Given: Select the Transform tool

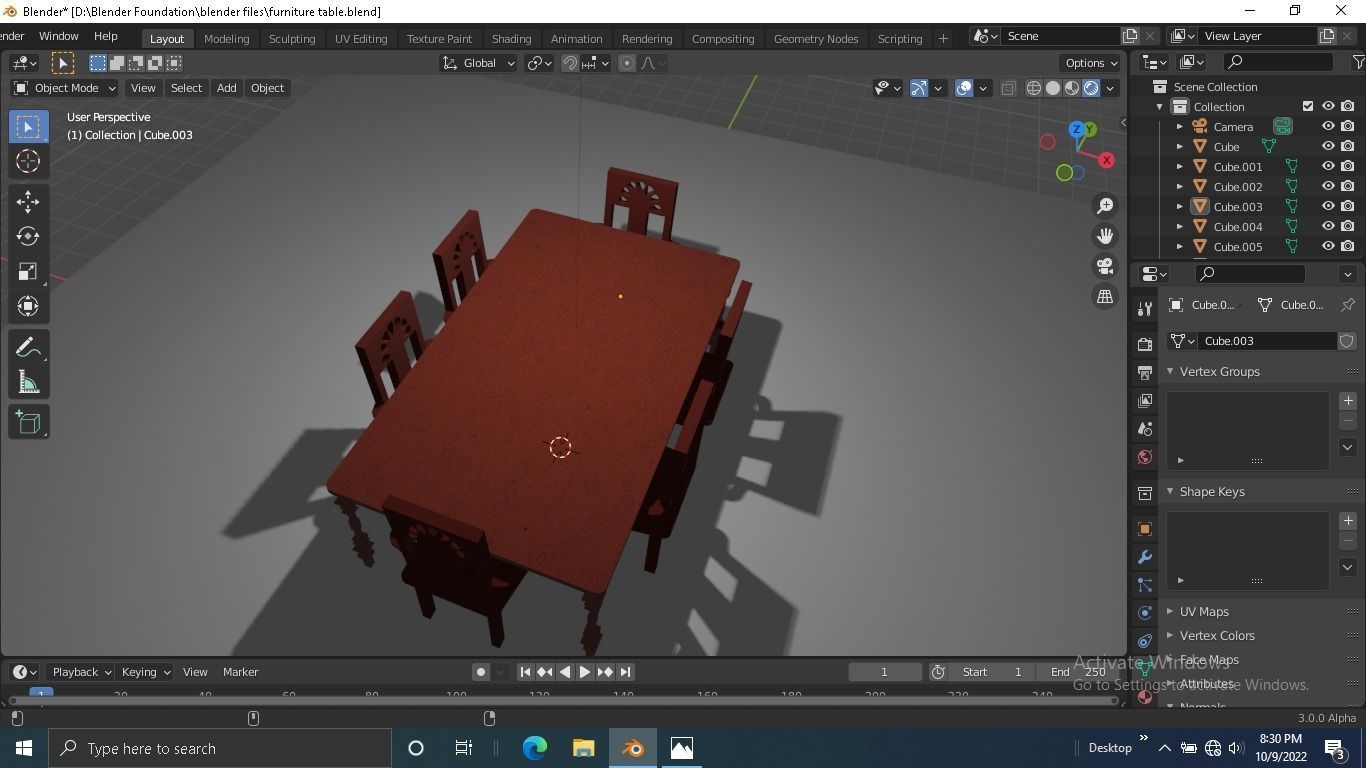Looking at the screenshot, I should pos(28,306).
